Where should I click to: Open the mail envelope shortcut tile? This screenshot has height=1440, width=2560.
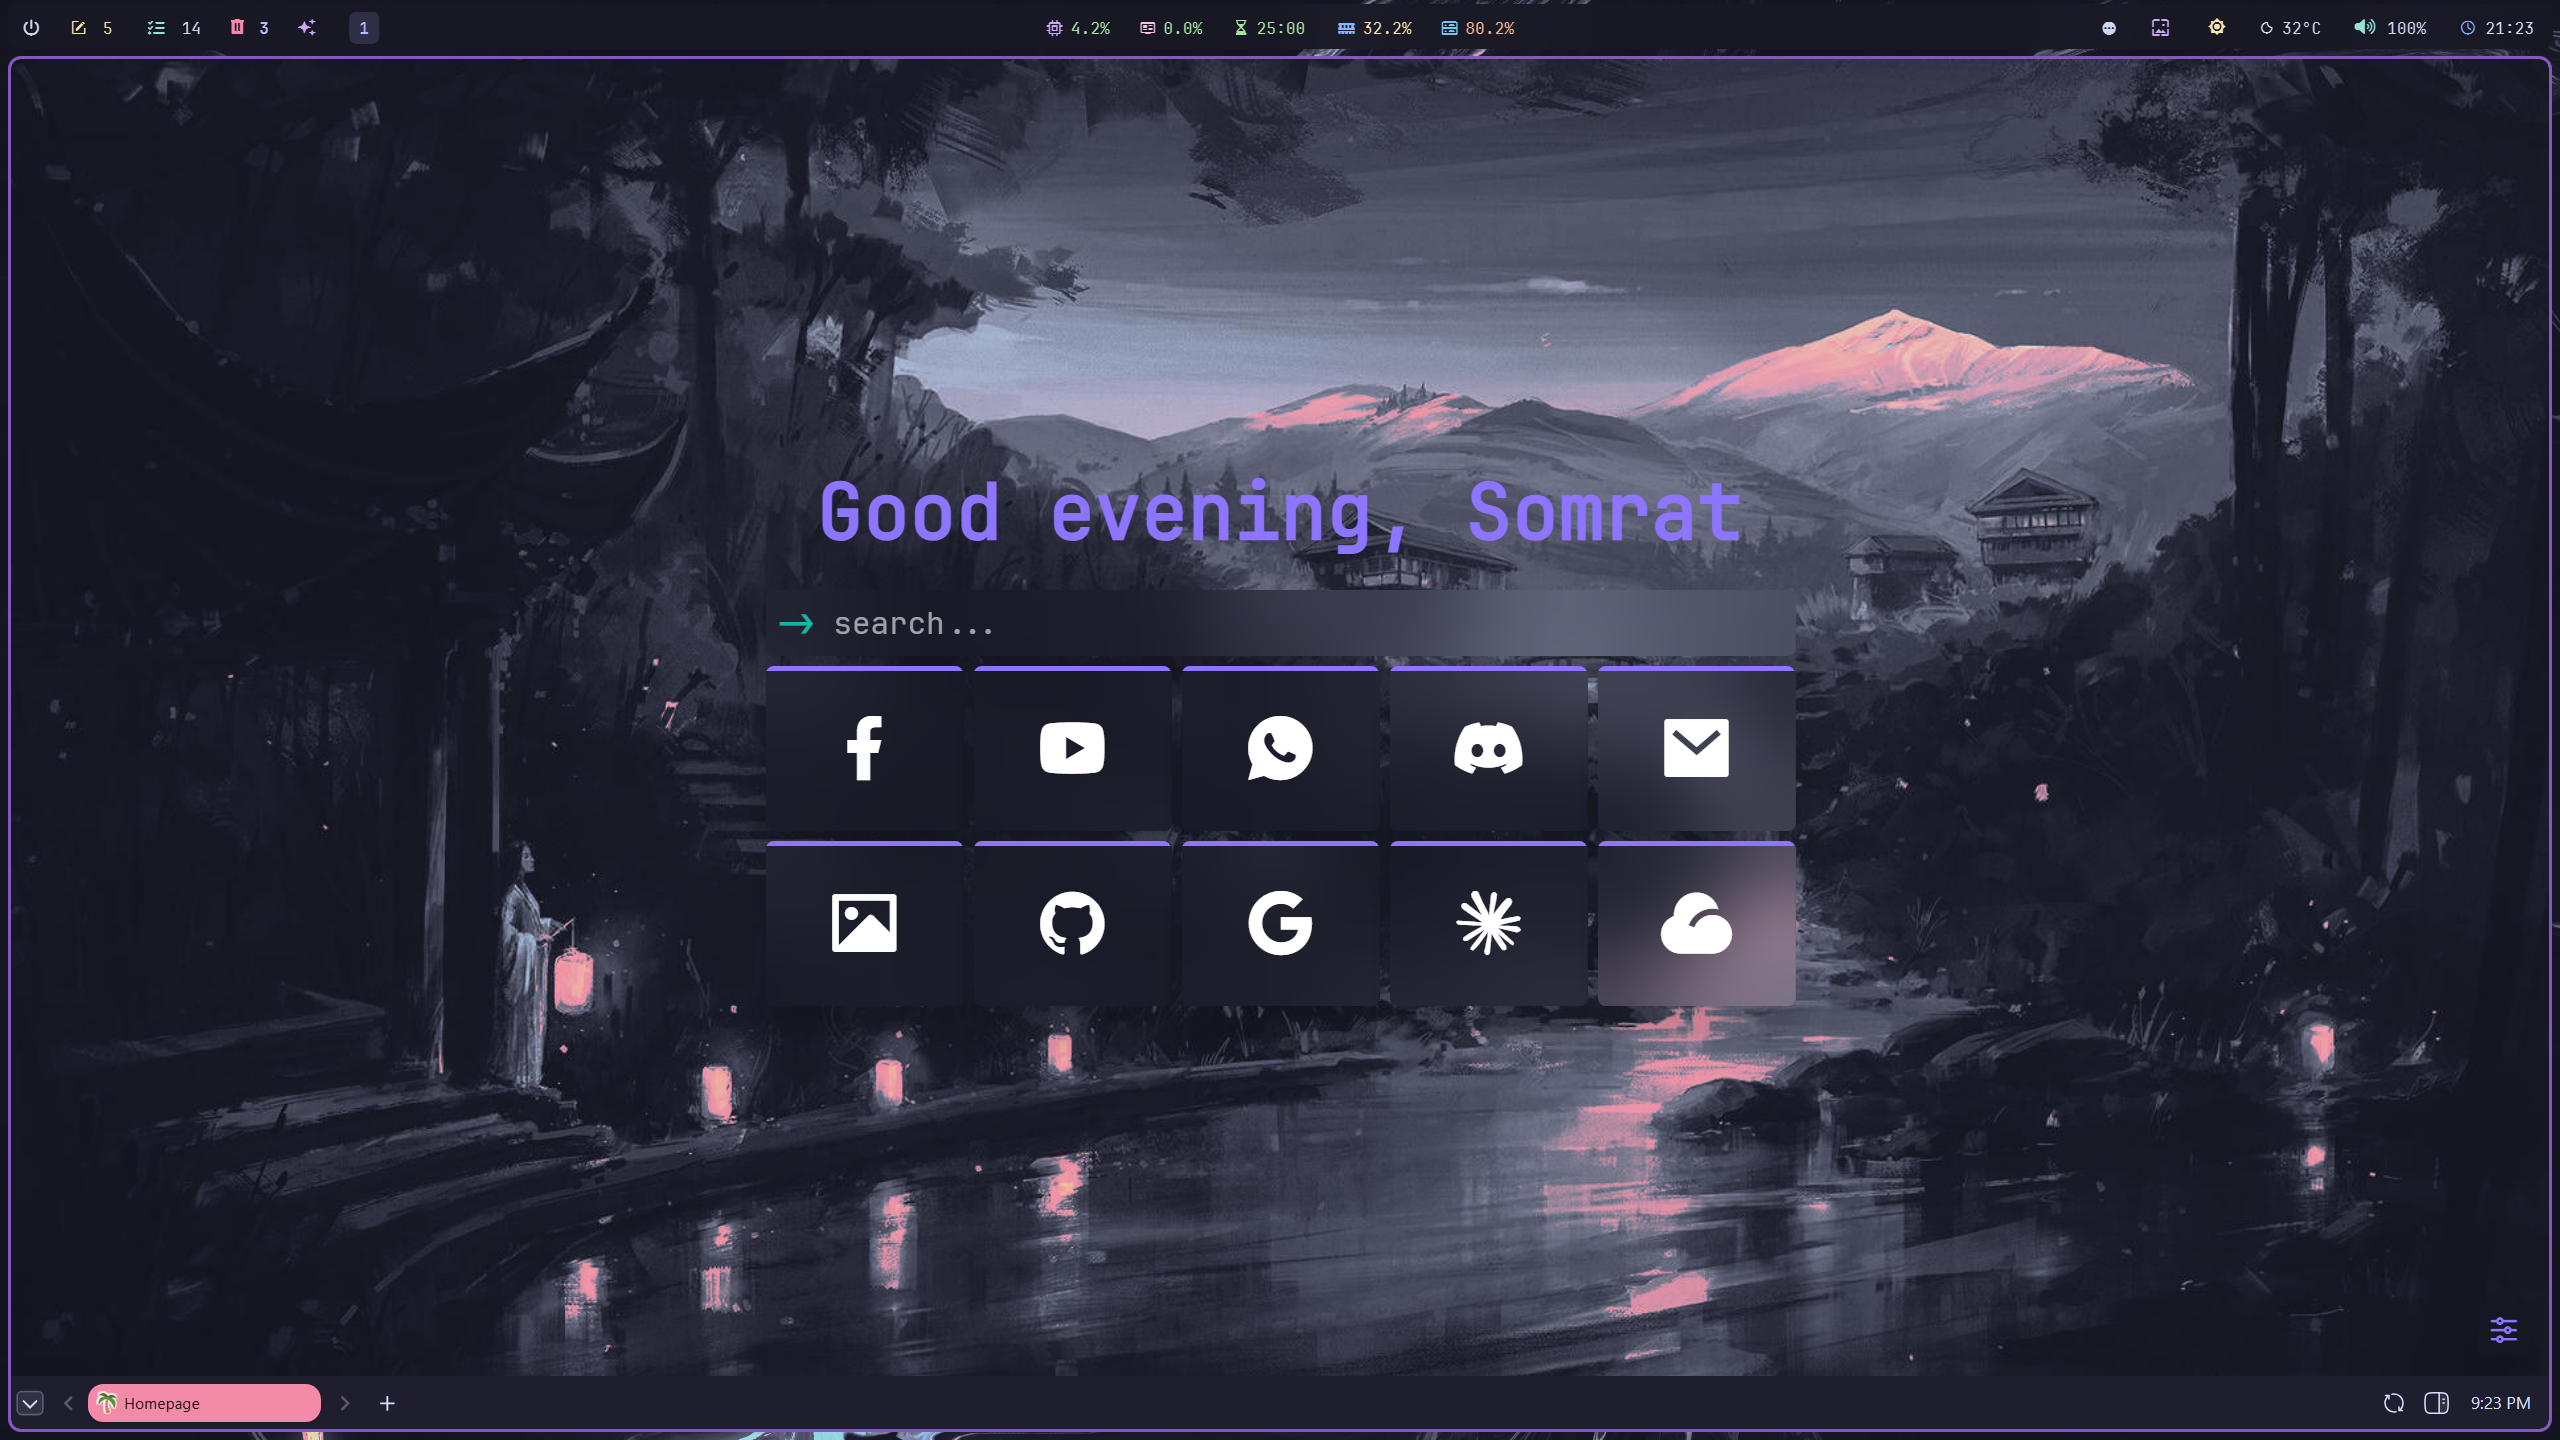tap(1696, 748)
